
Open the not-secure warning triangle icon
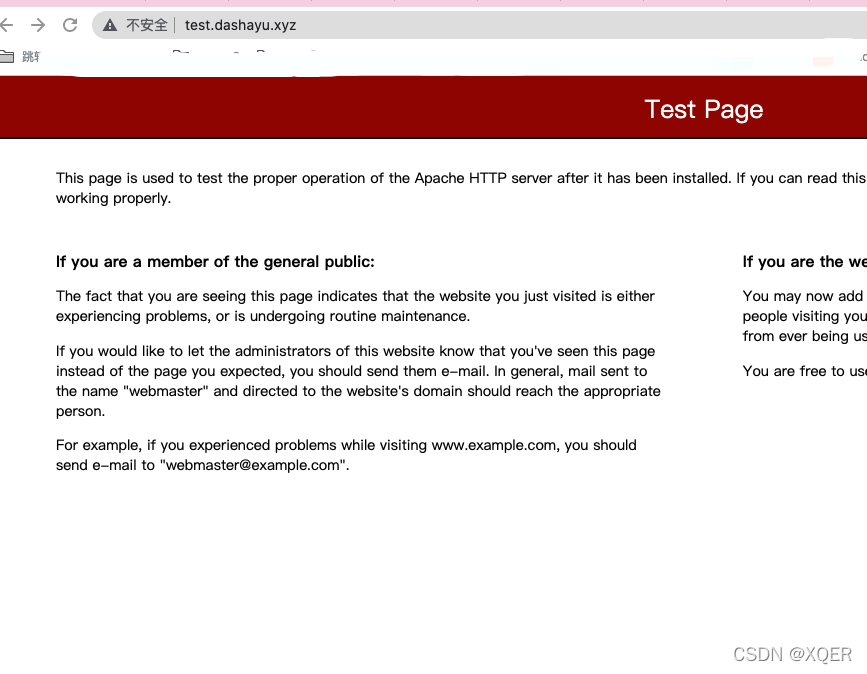[x=110, y=25]
